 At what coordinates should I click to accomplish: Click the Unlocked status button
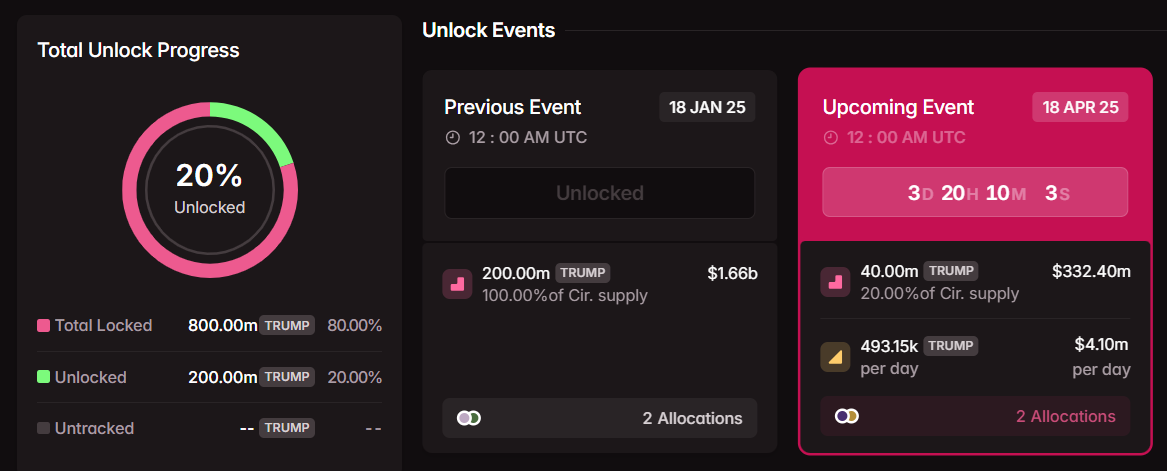[599, 193]
